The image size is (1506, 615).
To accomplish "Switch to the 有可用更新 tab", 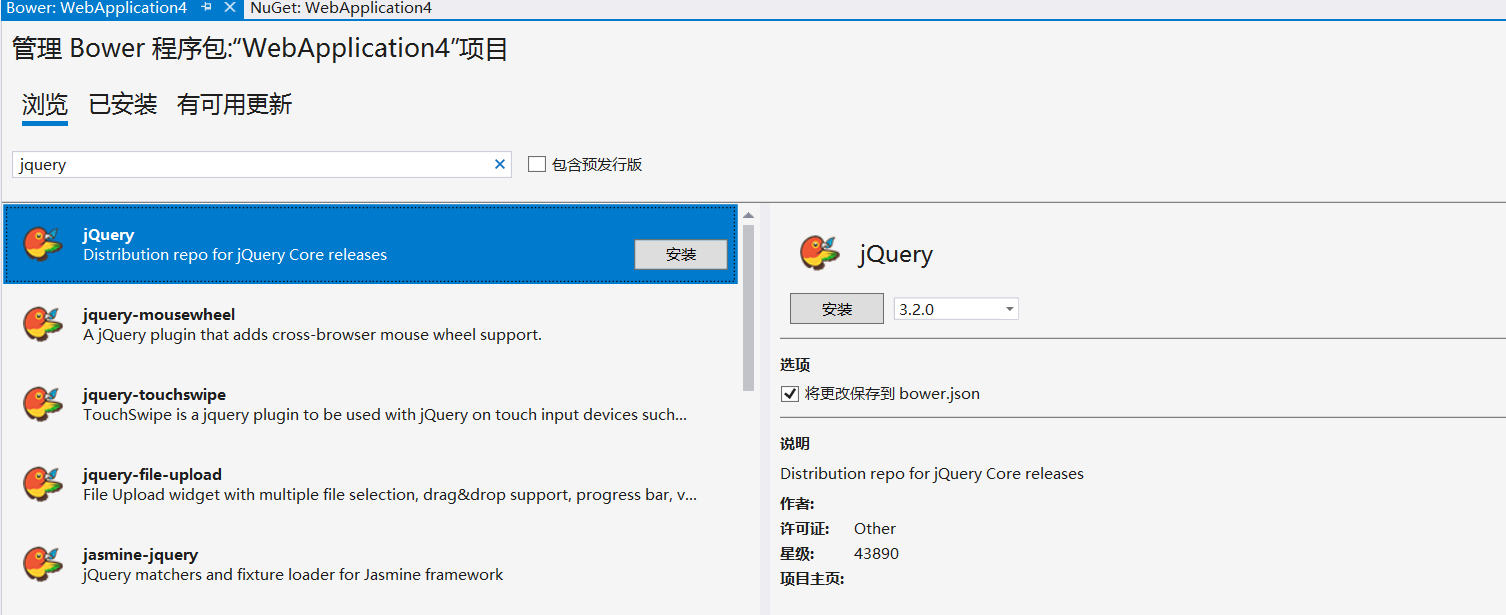I will coord(234,105).
